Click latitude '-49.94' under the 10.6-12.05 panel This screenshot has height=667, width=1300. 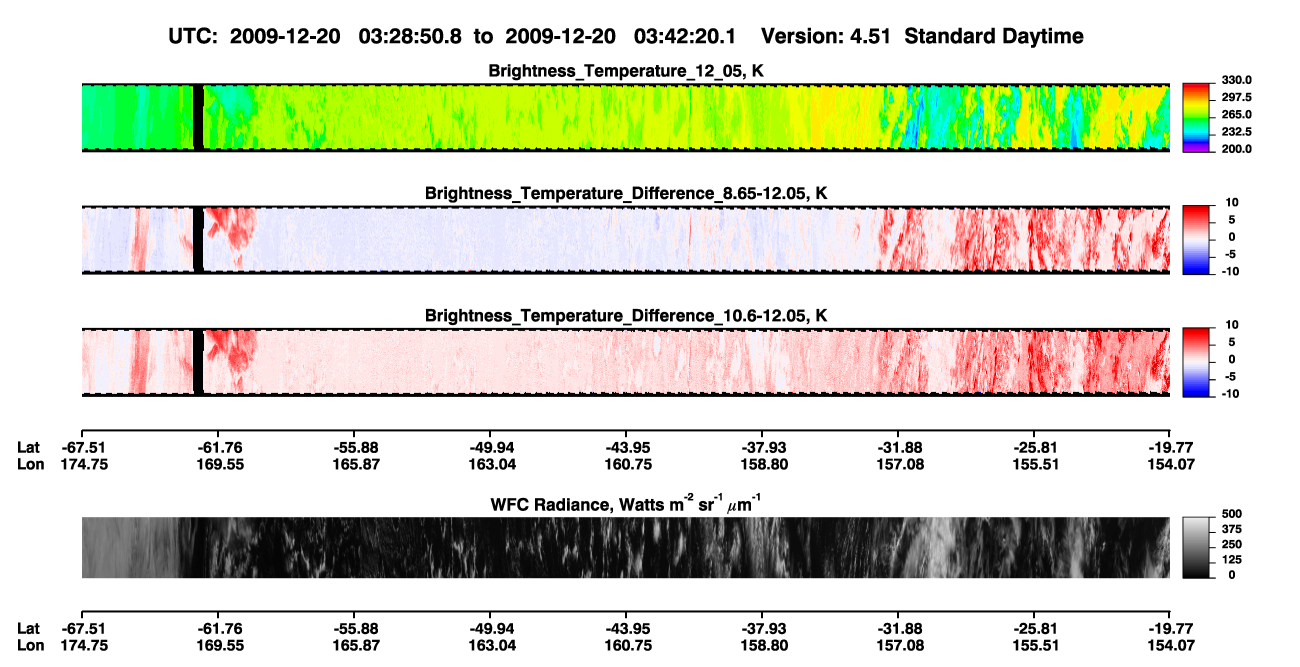point(490,448)
